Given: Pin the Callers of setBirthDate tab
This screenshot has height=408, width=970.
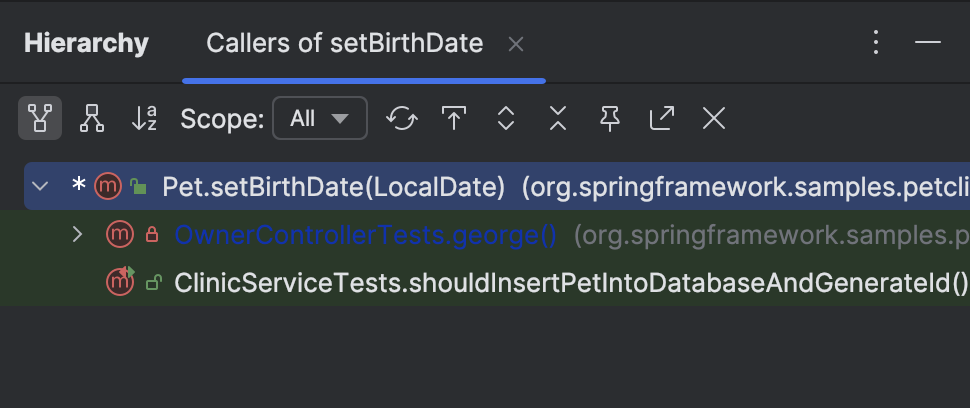Looking at the screenshot, I should (x=610, y=119).
